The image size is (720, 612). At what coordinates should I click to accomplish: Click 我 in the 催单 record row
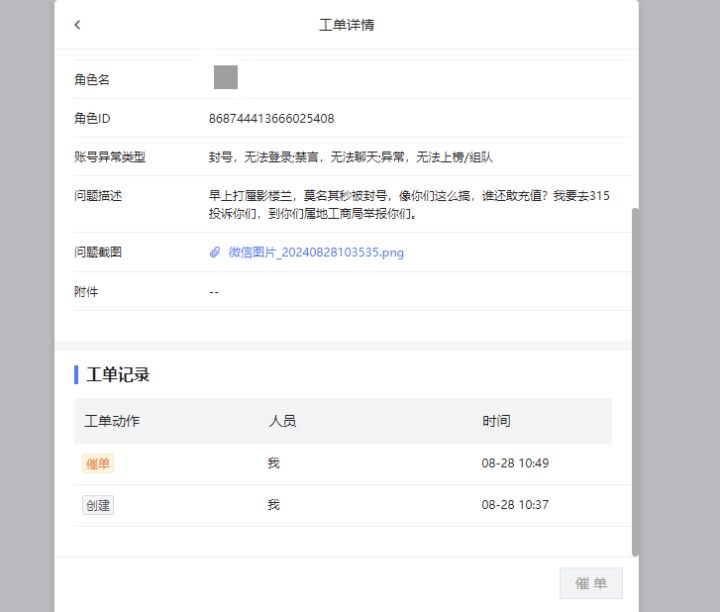pos(273,463)
